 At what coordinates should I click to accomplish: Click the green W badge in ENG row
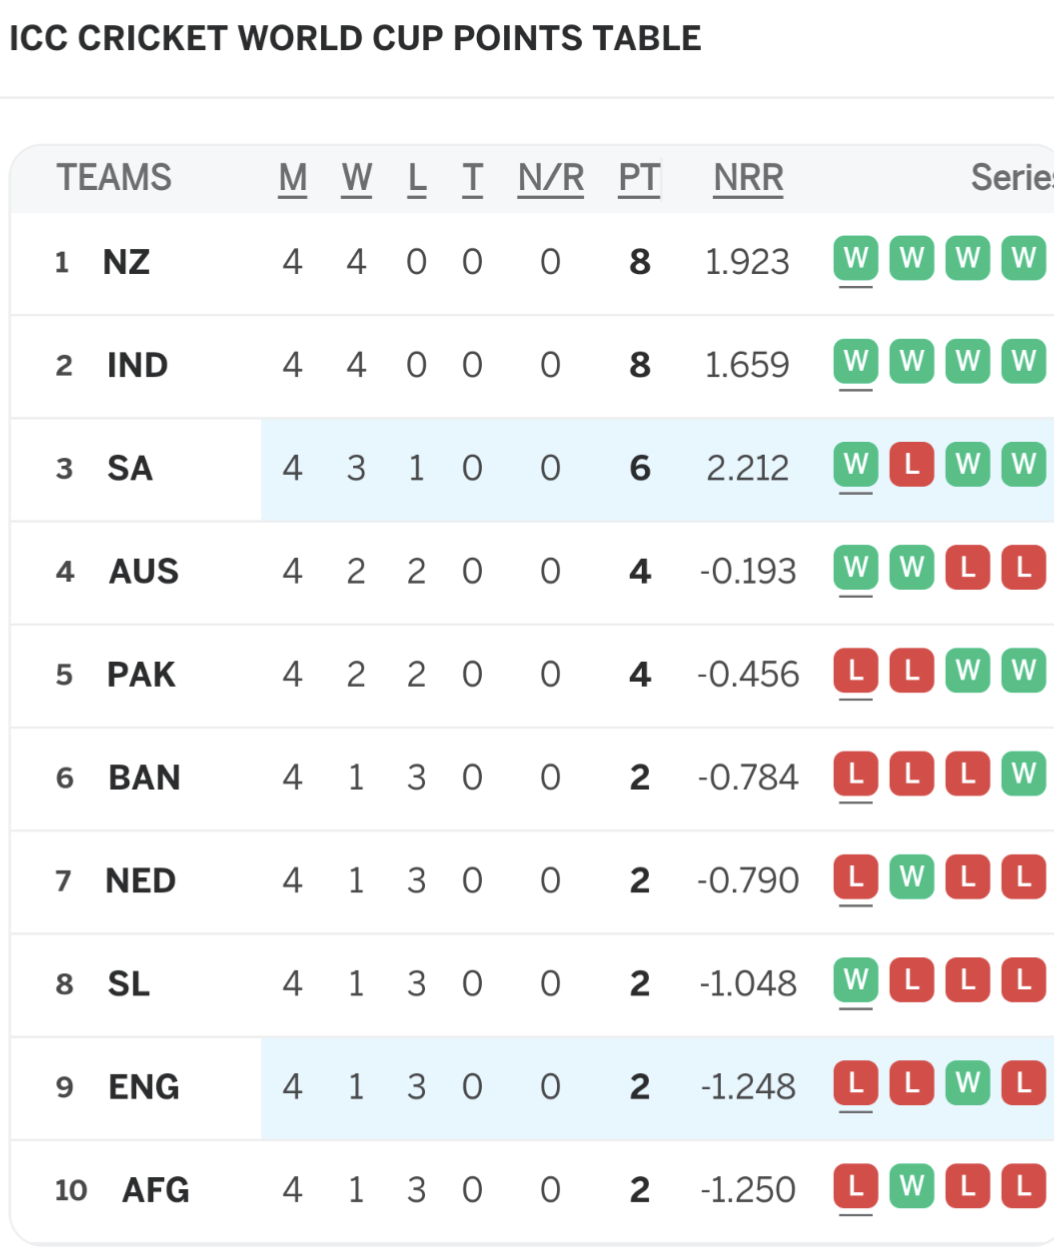968,1082
